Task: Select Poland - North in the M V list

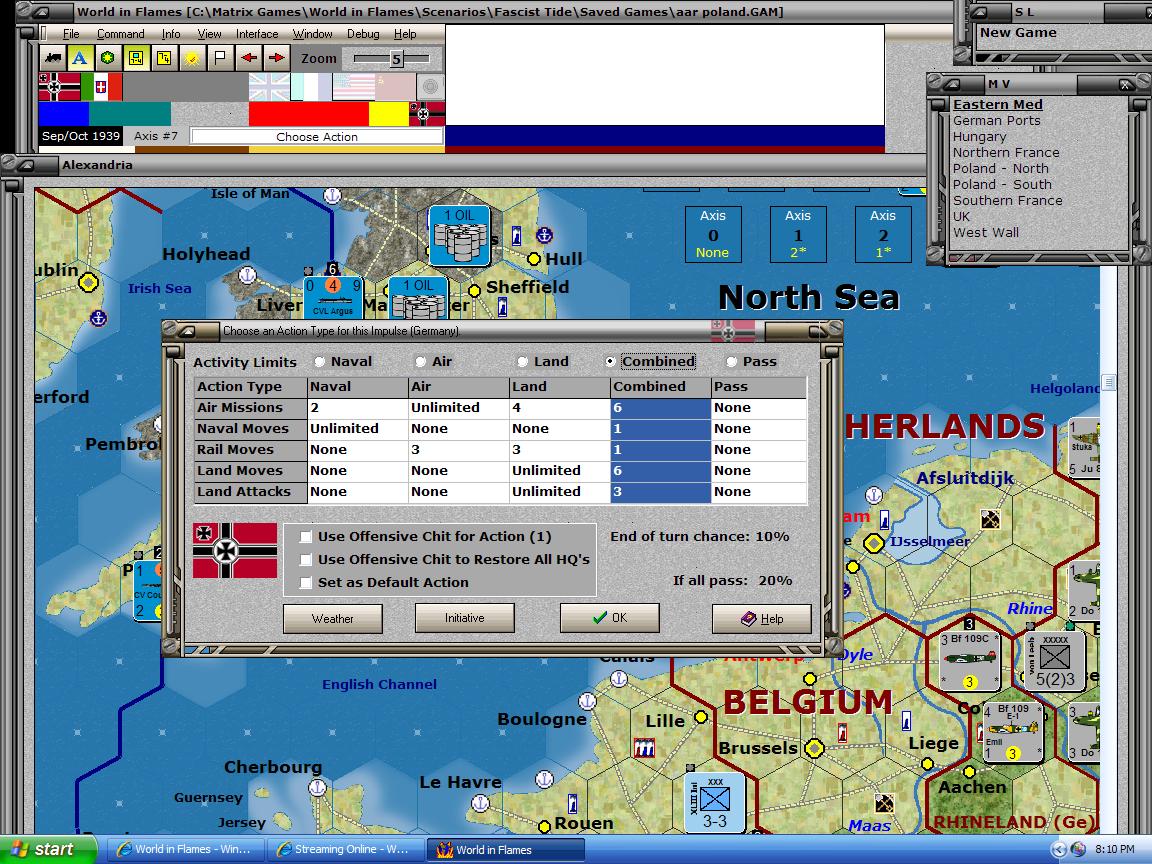Action: (x=1000, y=168)
